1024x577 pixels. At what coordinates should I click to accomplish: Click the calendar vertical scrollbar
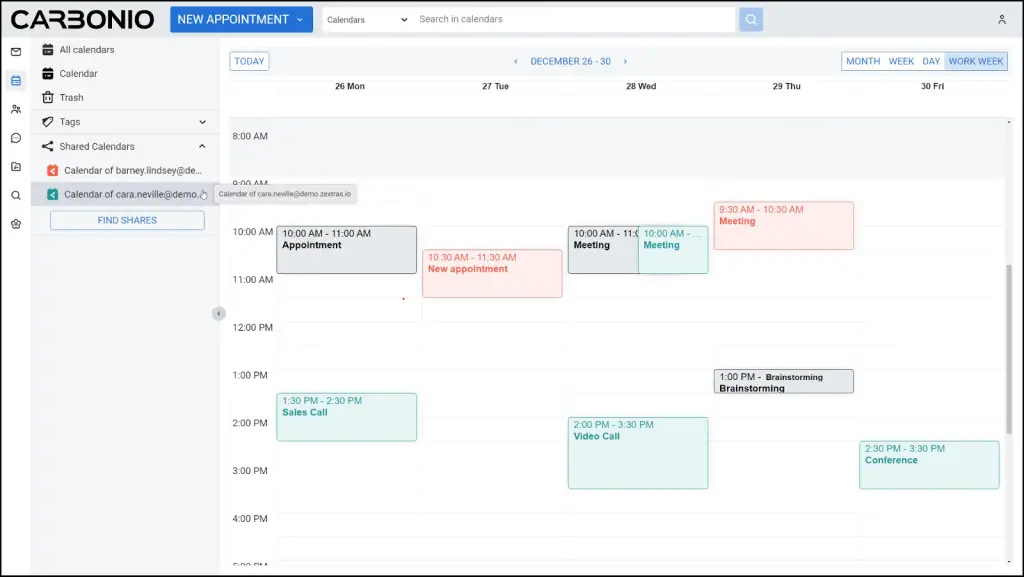point(1008,349)
